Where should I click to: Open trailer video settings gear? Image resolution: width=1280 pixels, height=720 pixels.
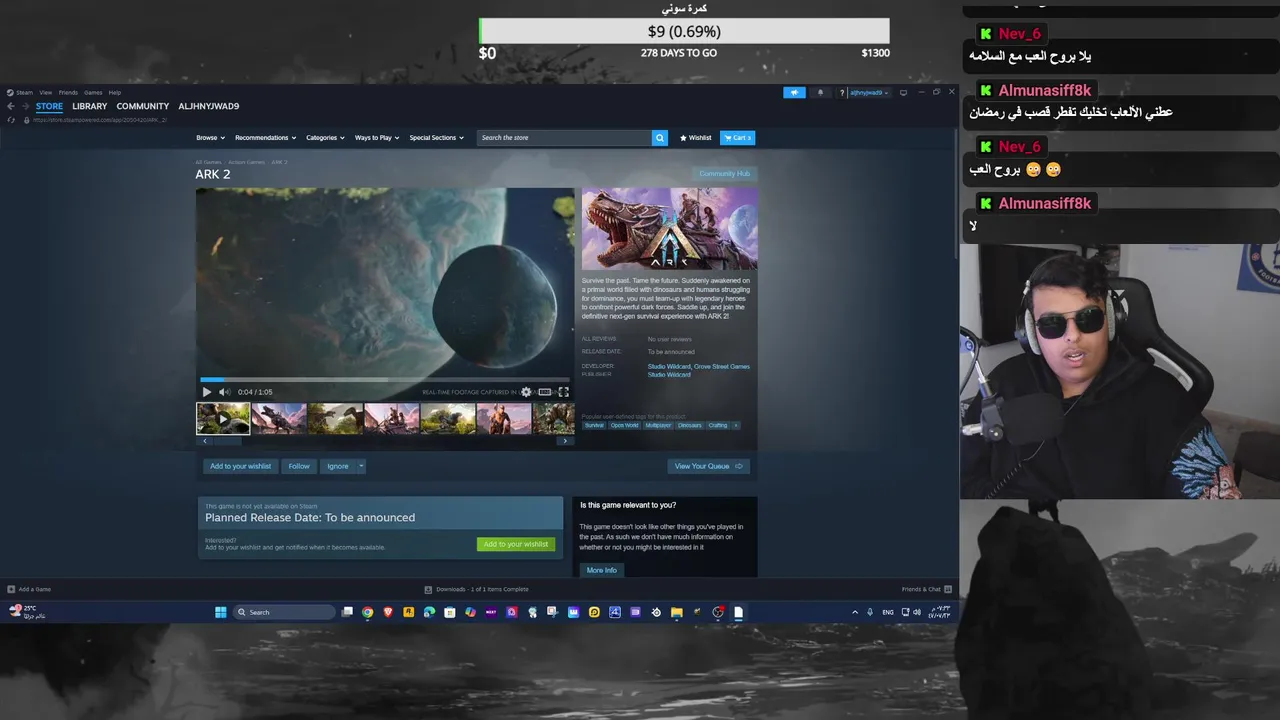click(x=526, y=392)
